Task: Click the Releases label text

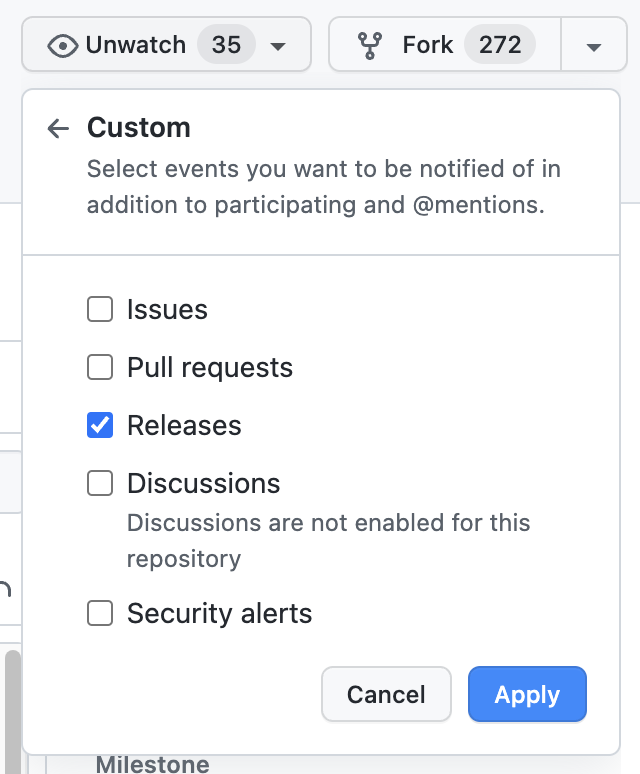Action: pyautogui.click(x=184, y=426)
